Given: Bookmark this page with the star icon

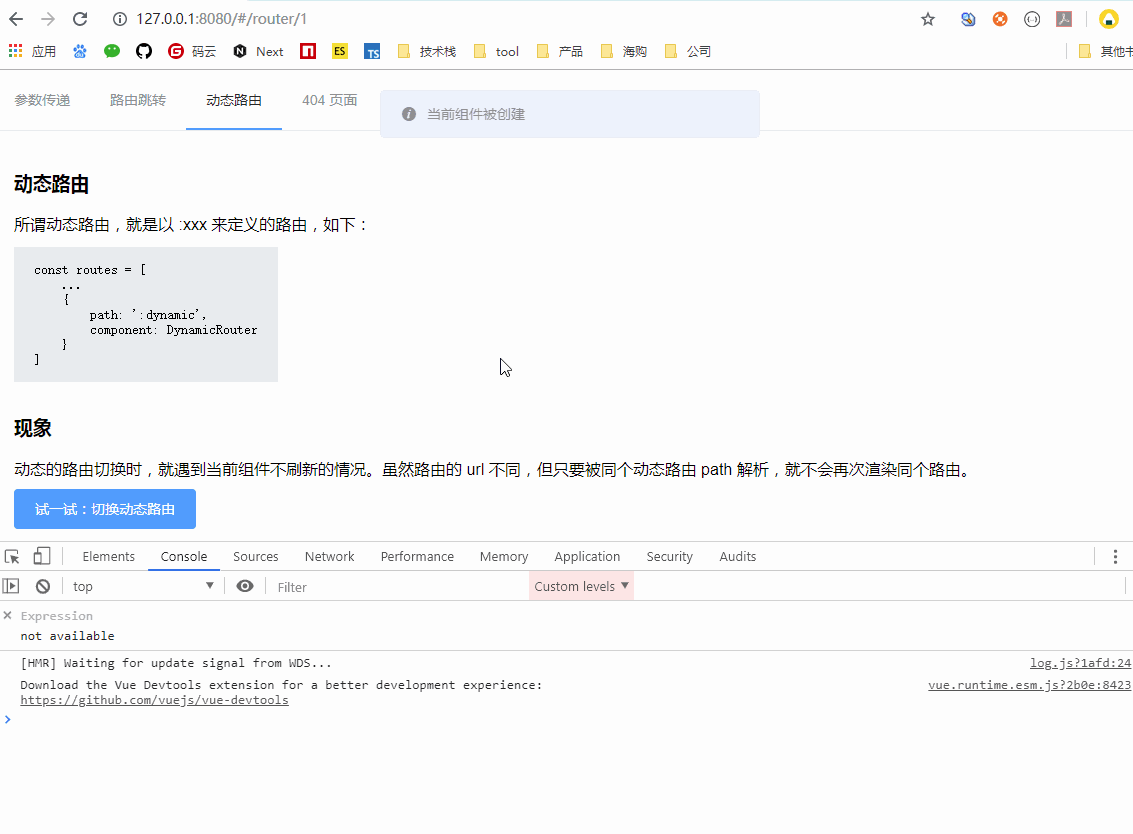Looking at the screenshot, I should (x=928, y=20).
